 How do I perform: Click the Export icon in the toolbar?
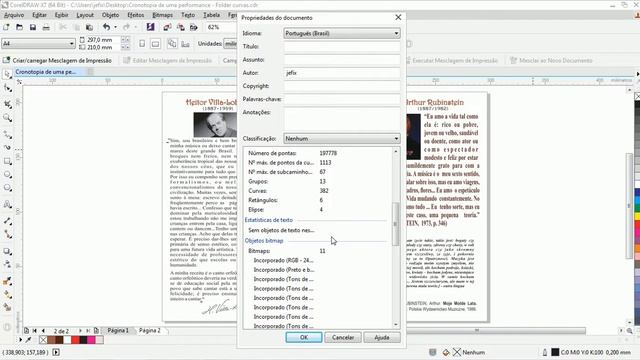pos(180,27)
